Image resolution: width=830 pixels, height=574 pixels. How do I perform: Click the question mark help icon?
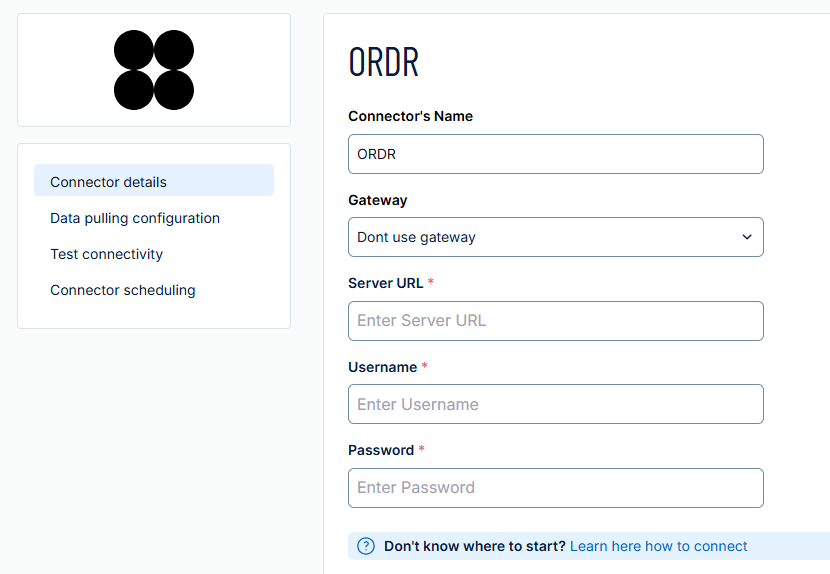click(366, 546)
